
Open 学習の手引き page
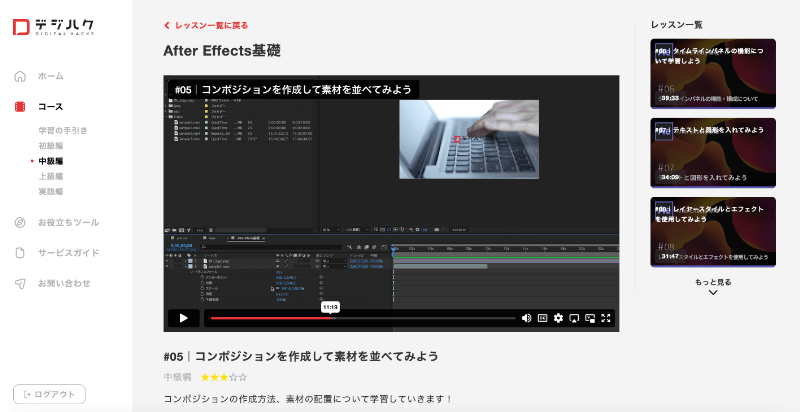tap(63, 130)
